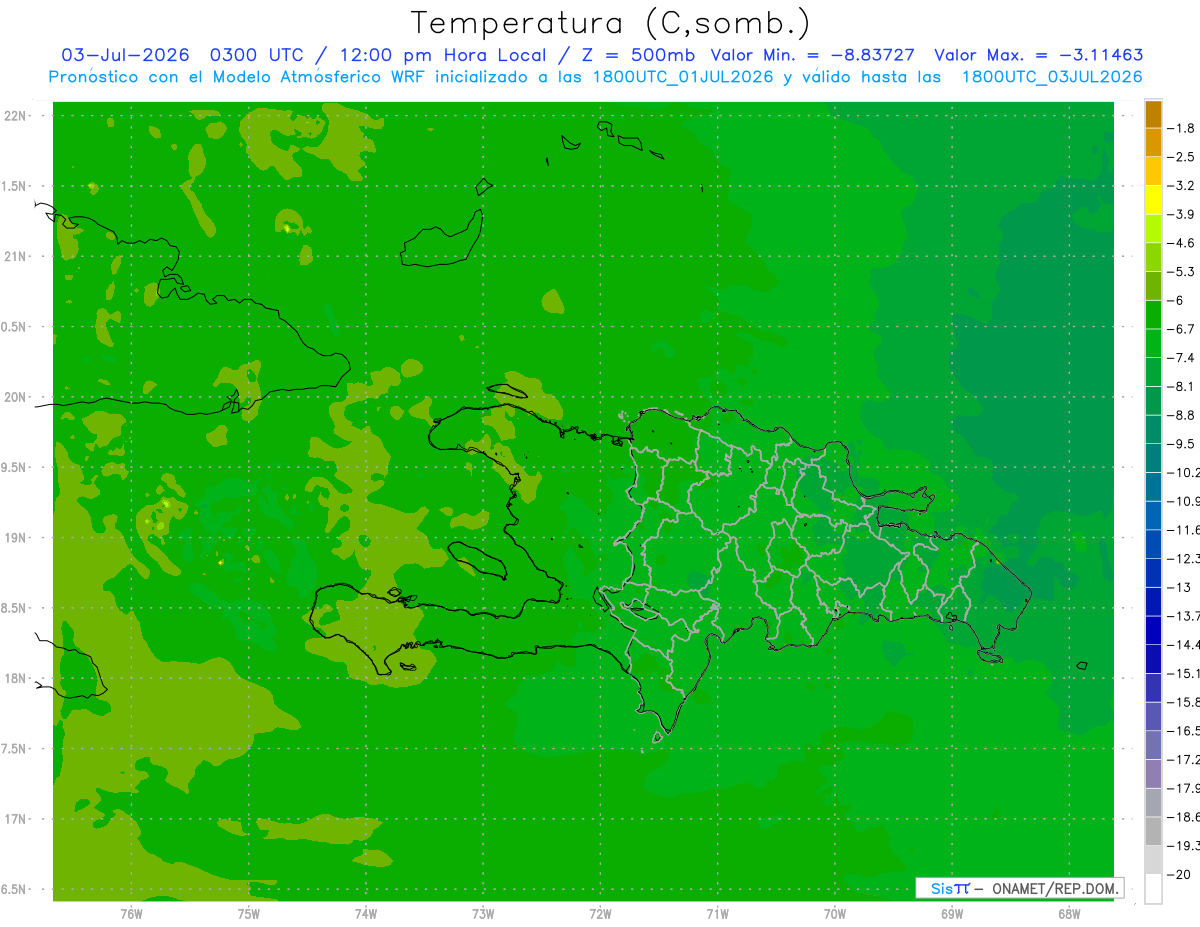Click the '18N' latitude axis label

click(x=15, y=678)
